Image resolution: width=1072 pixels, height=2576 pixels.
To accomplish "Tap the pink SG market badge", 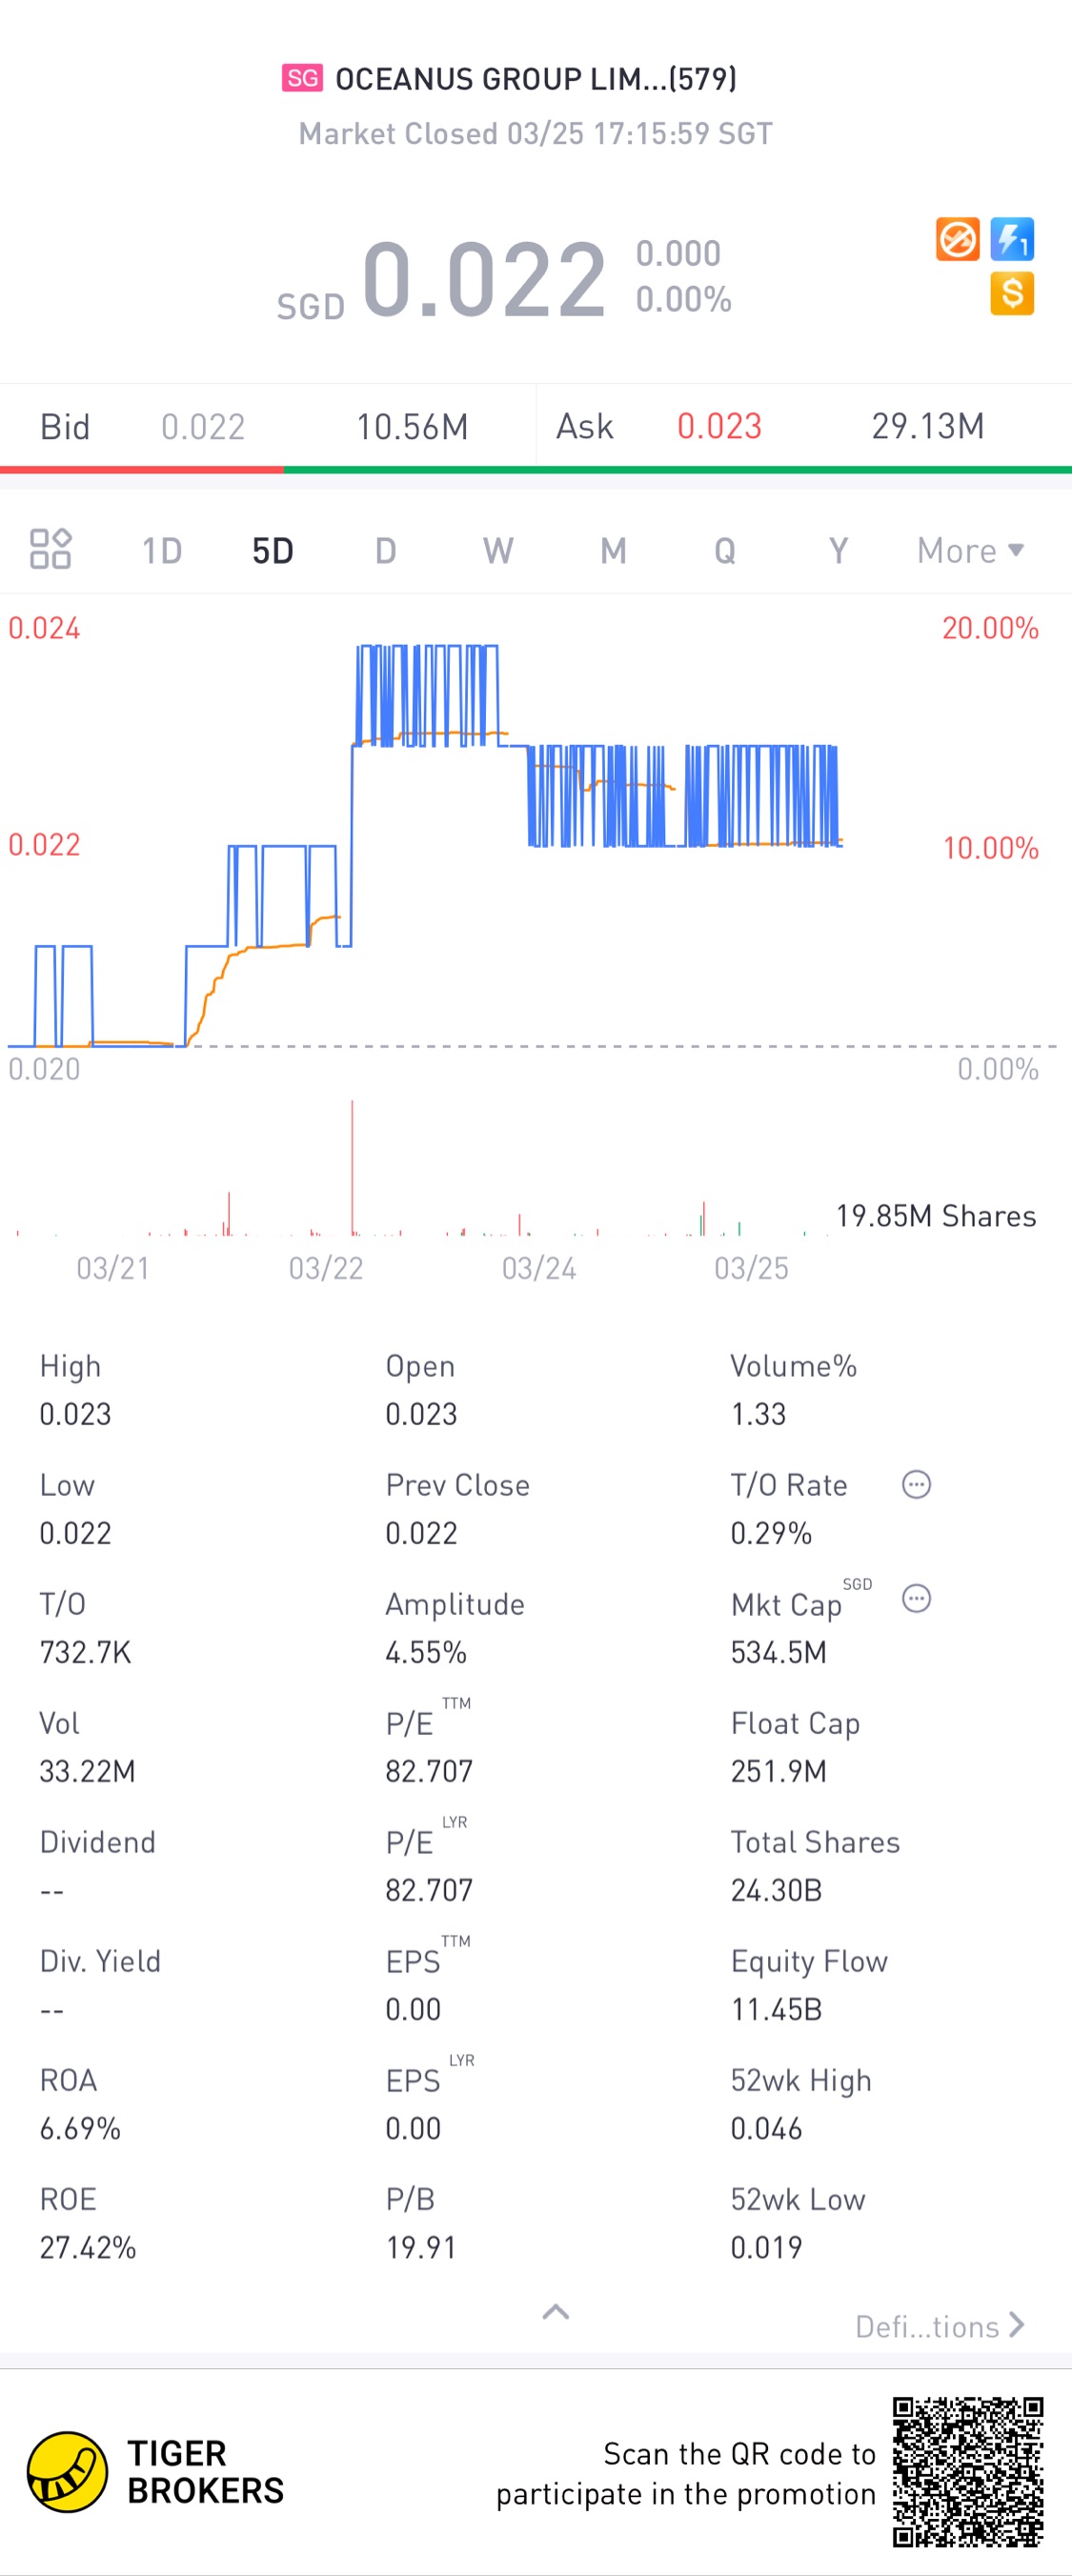I will (x=302, y=78).
